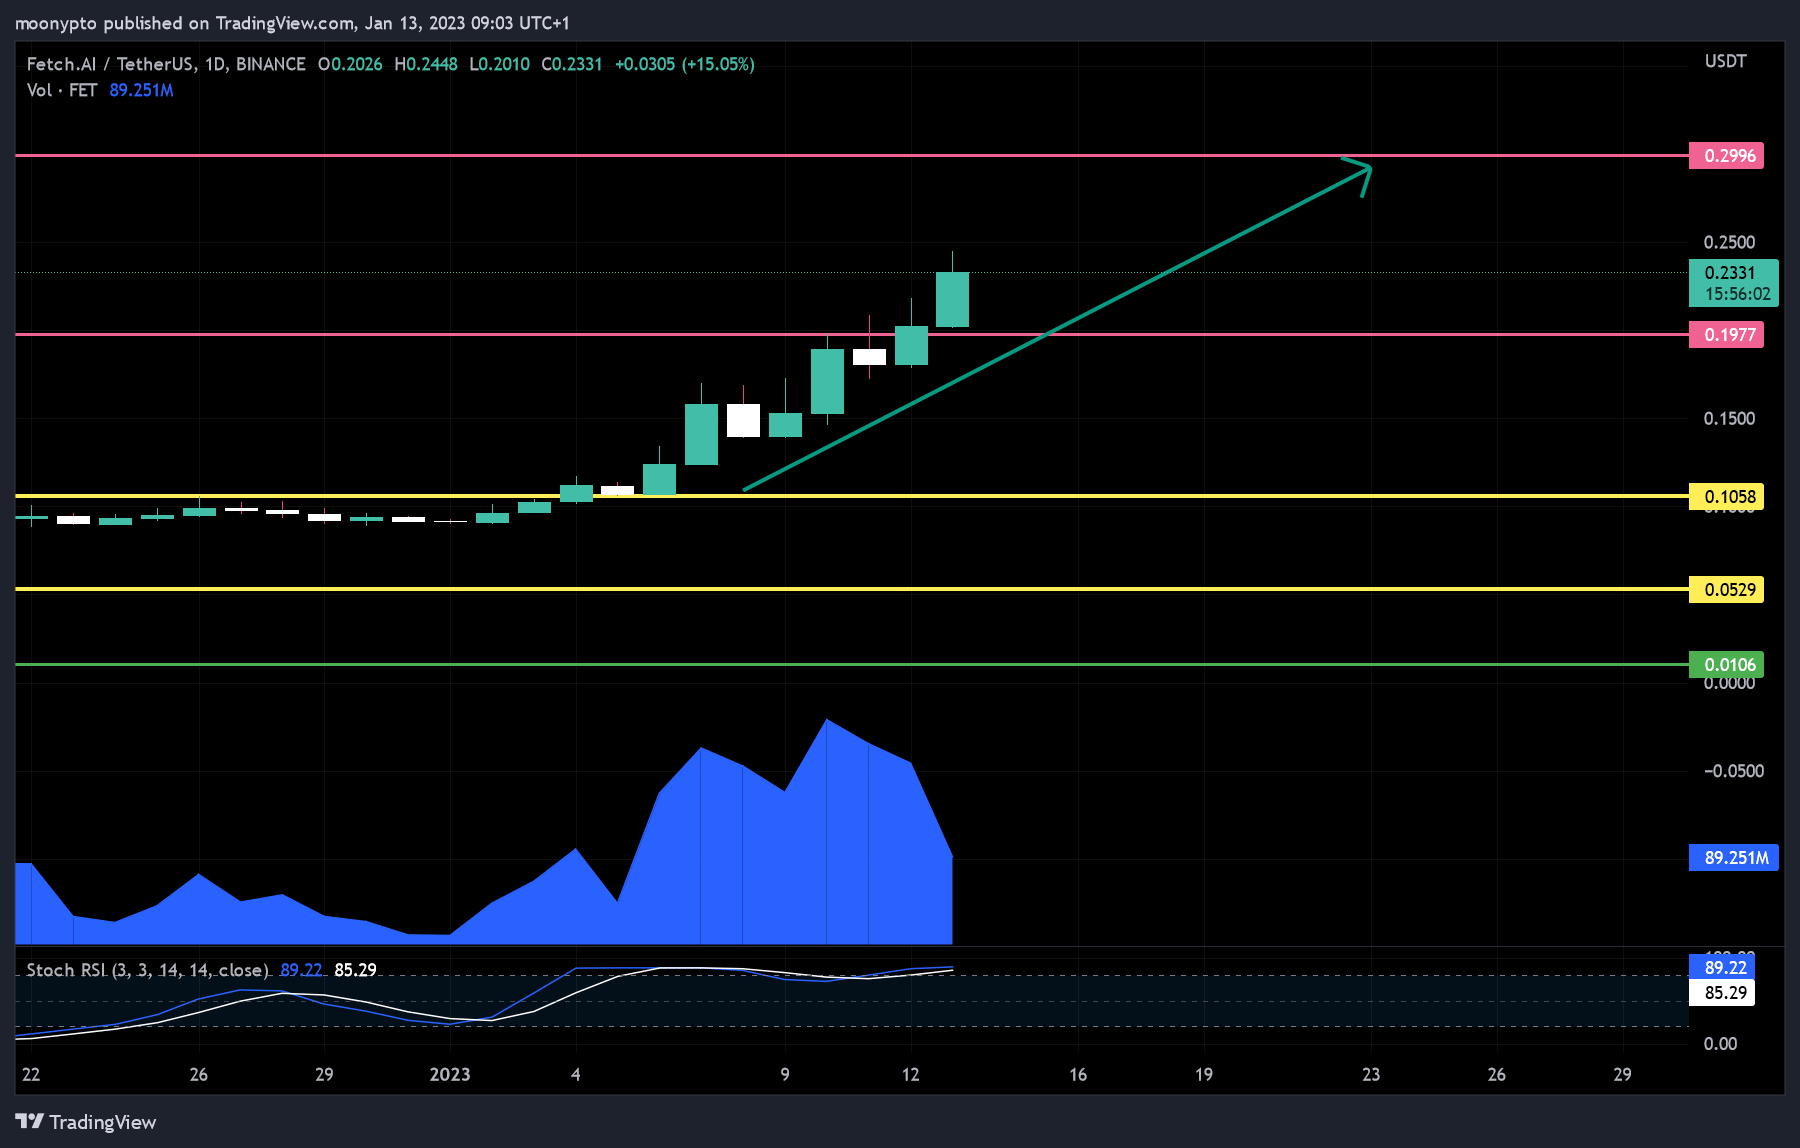
Task: Click the 12 date on time axis
Action: (910, 1074)
